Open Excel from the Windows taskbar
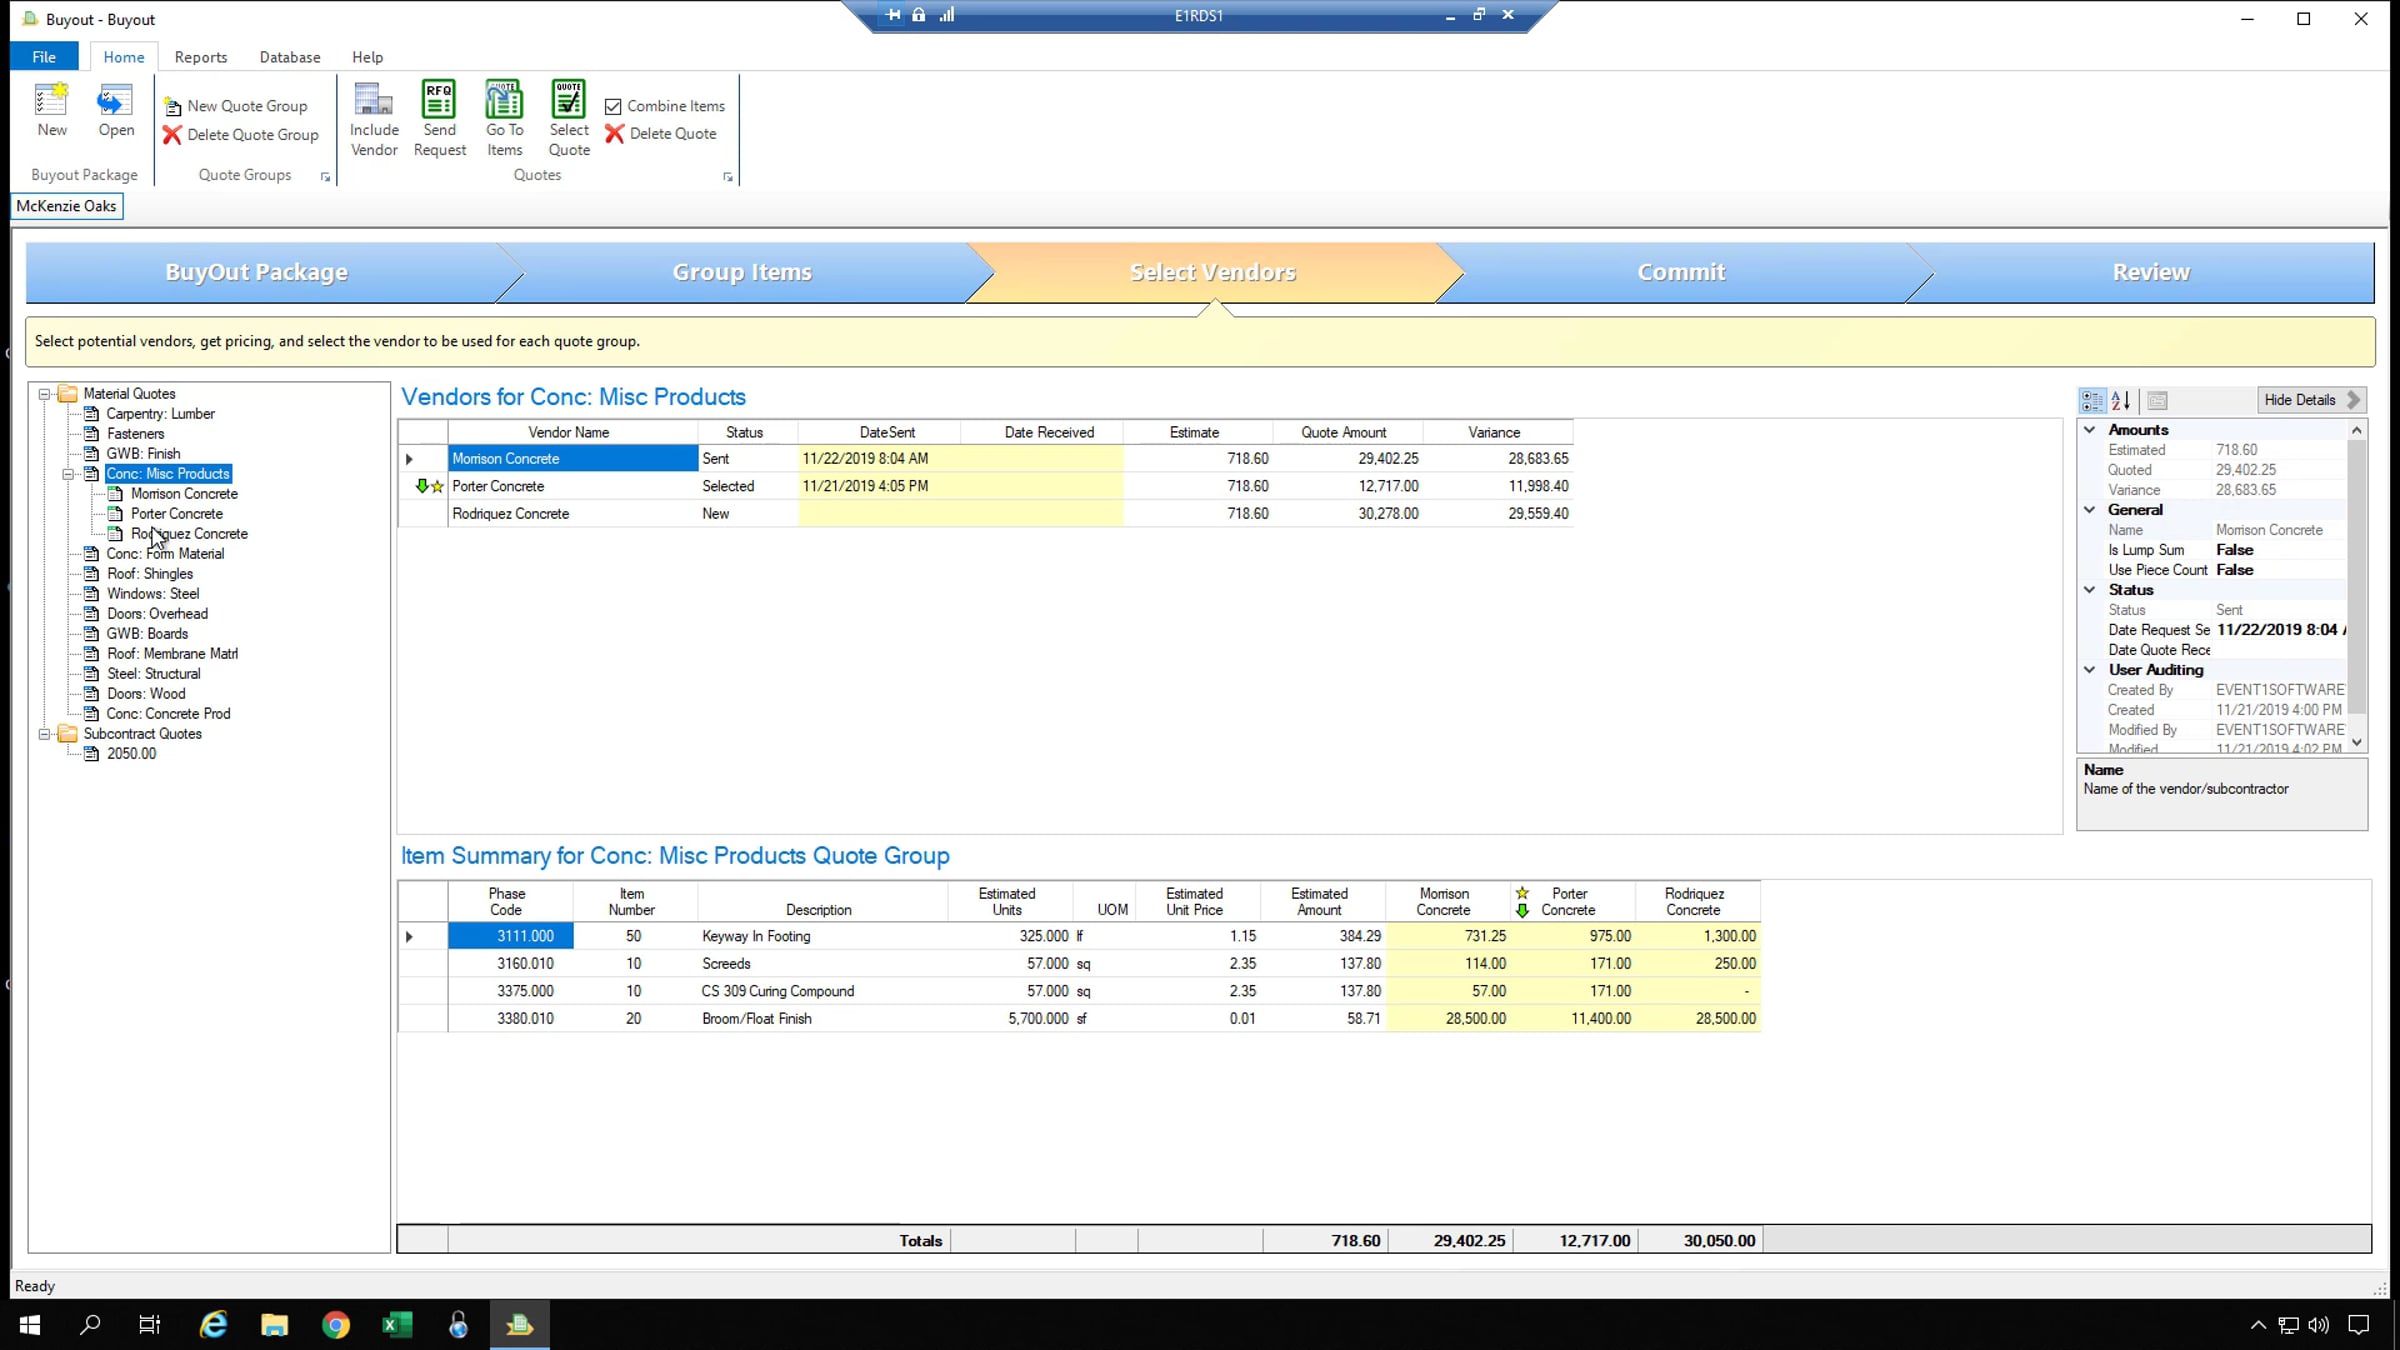This screenshot has width=2400, height=1350. tap(397, 1325)
